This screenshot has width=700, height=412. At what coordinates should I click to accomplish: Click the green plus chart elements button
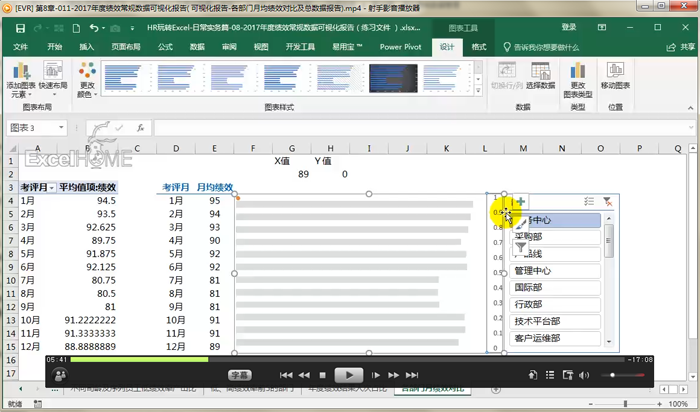pos(520,203)
